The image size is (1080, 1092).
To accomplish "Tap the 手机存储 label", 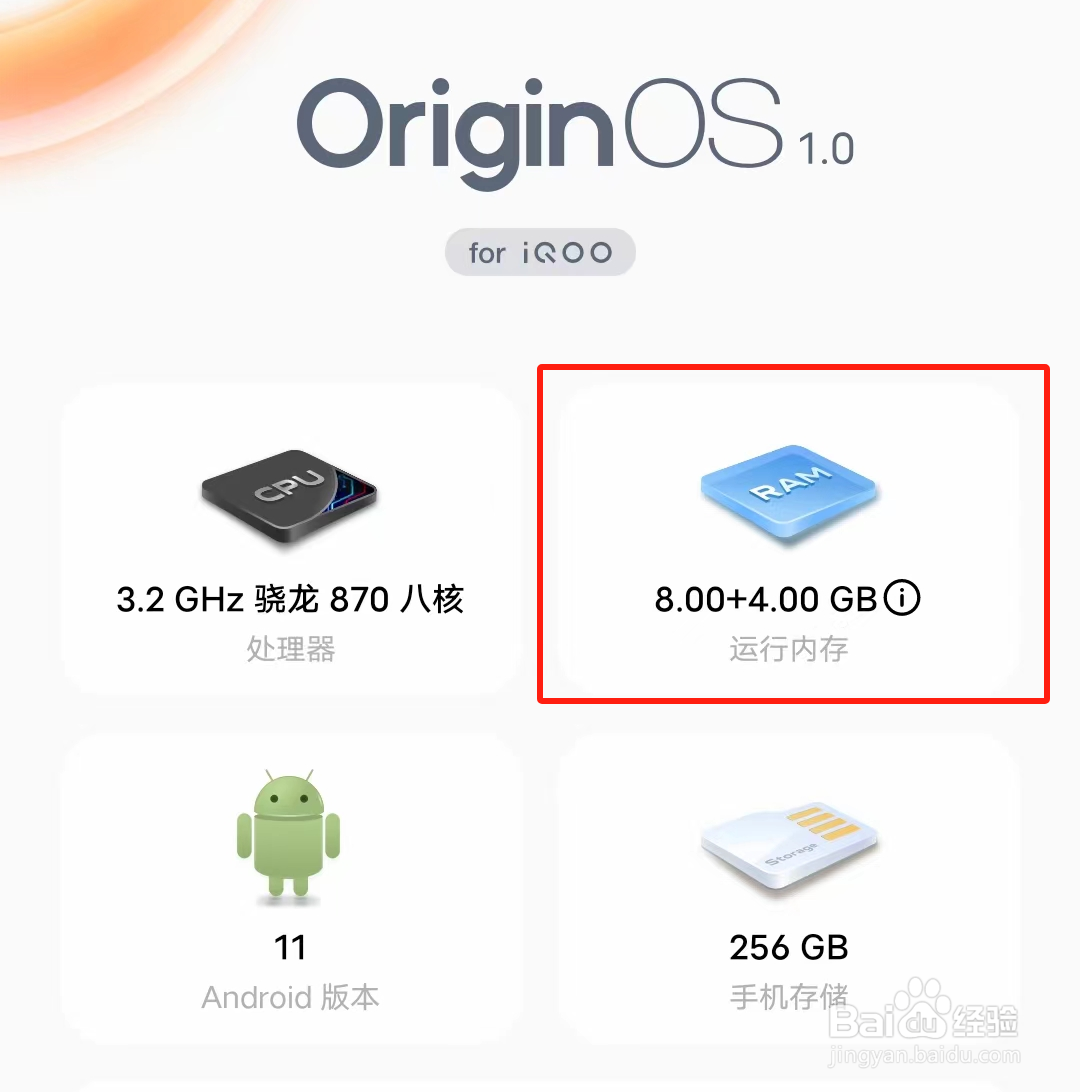I will [789, 997].
